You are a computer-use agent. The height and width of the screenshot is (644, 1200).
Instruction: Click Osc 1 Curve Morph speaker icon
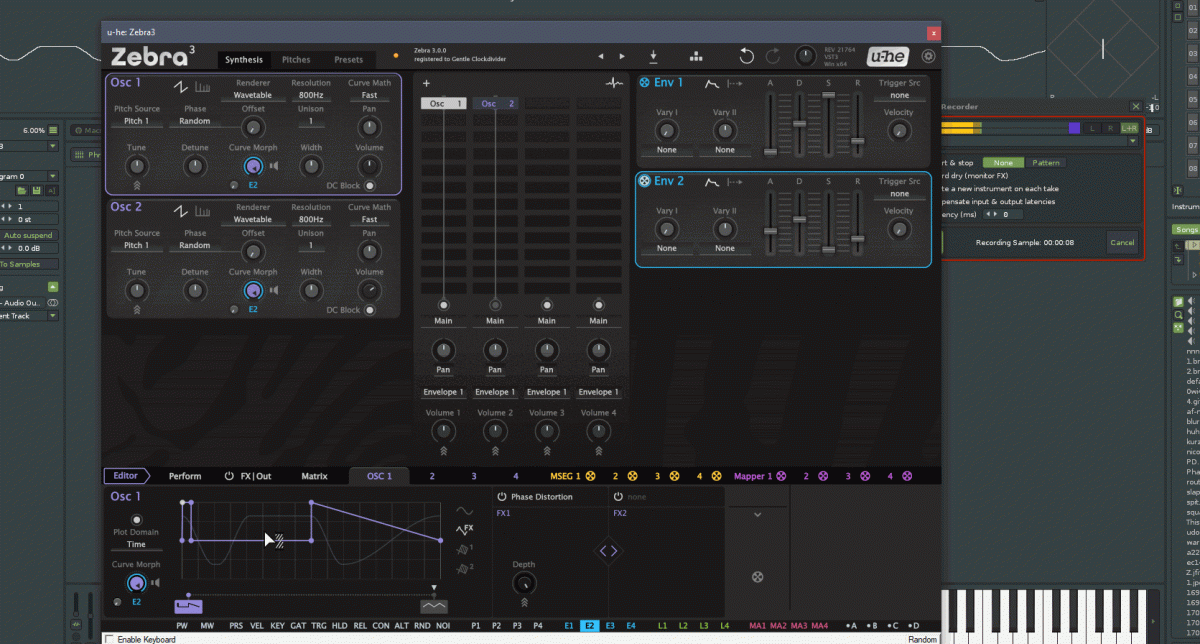(275, 166)
